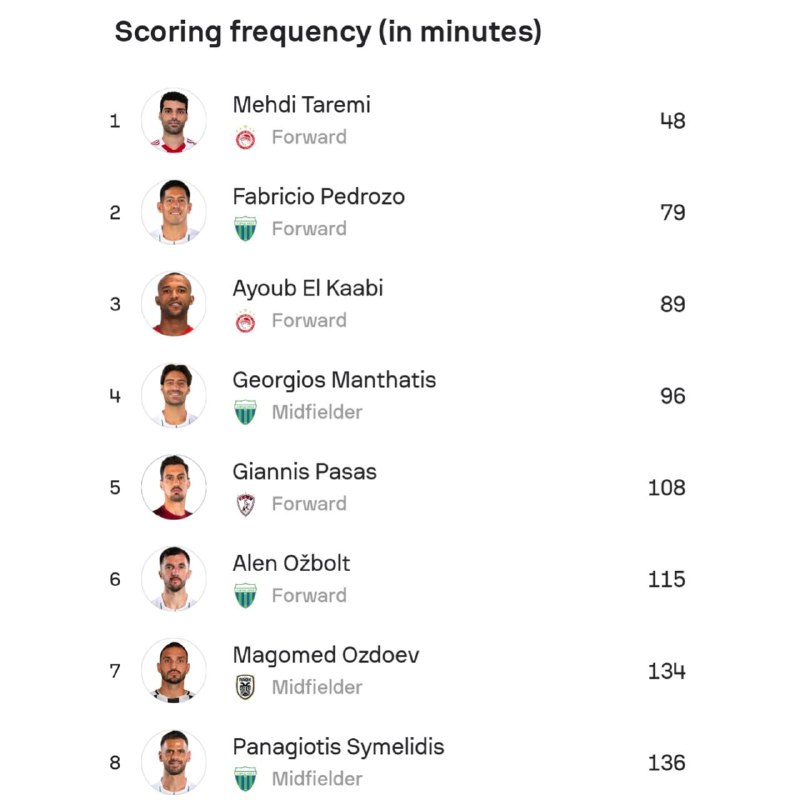Click Alen Ožbolt's club crest icon
The width and height of the screenshot is (800, 800).
[x=245, y=596]
